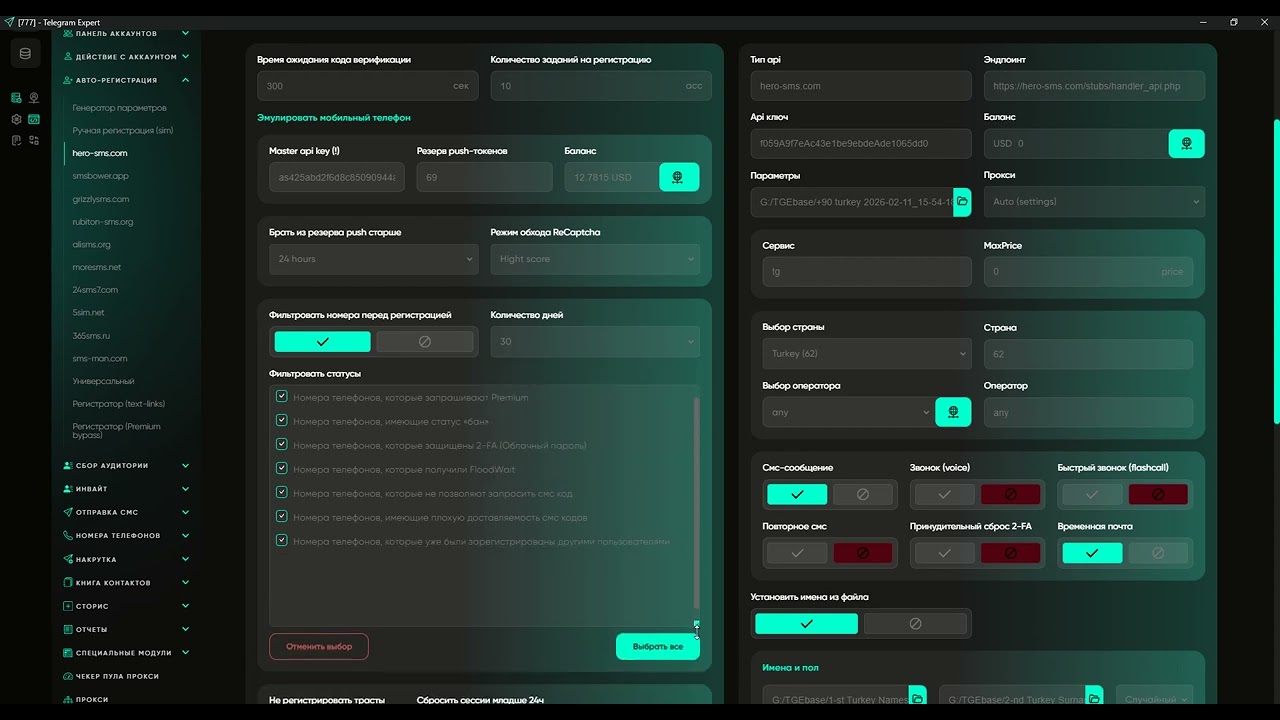
Task: Open Прокси dropdown 'Auto (settings)'
Action: [x=1094, y=201]
